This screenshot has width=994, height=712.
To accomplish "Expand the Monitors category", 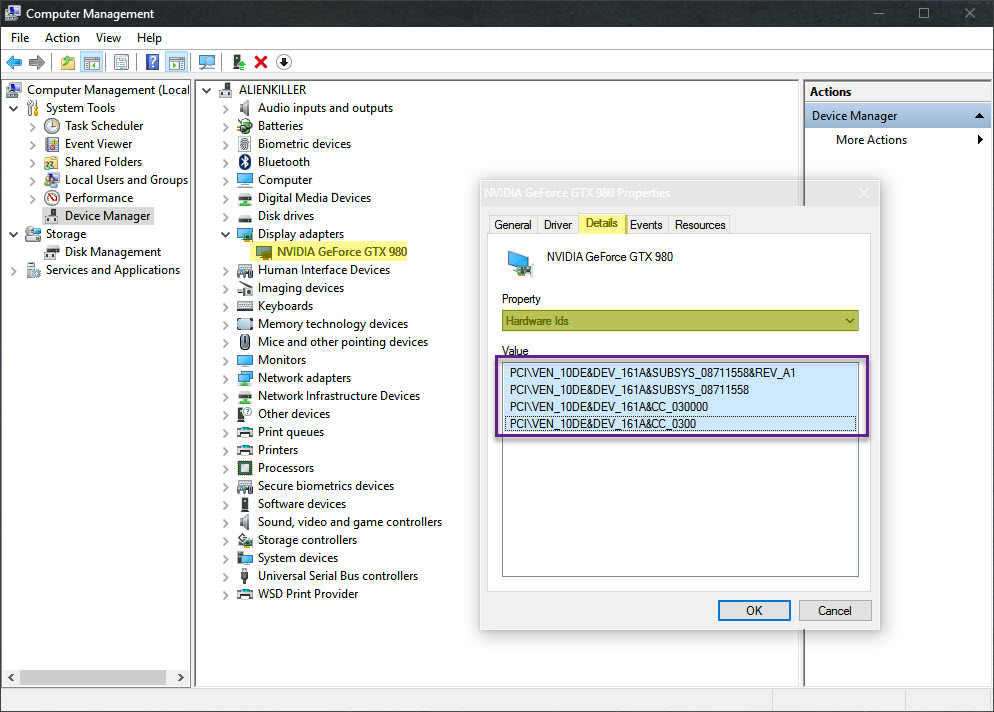I will [225, 361].
